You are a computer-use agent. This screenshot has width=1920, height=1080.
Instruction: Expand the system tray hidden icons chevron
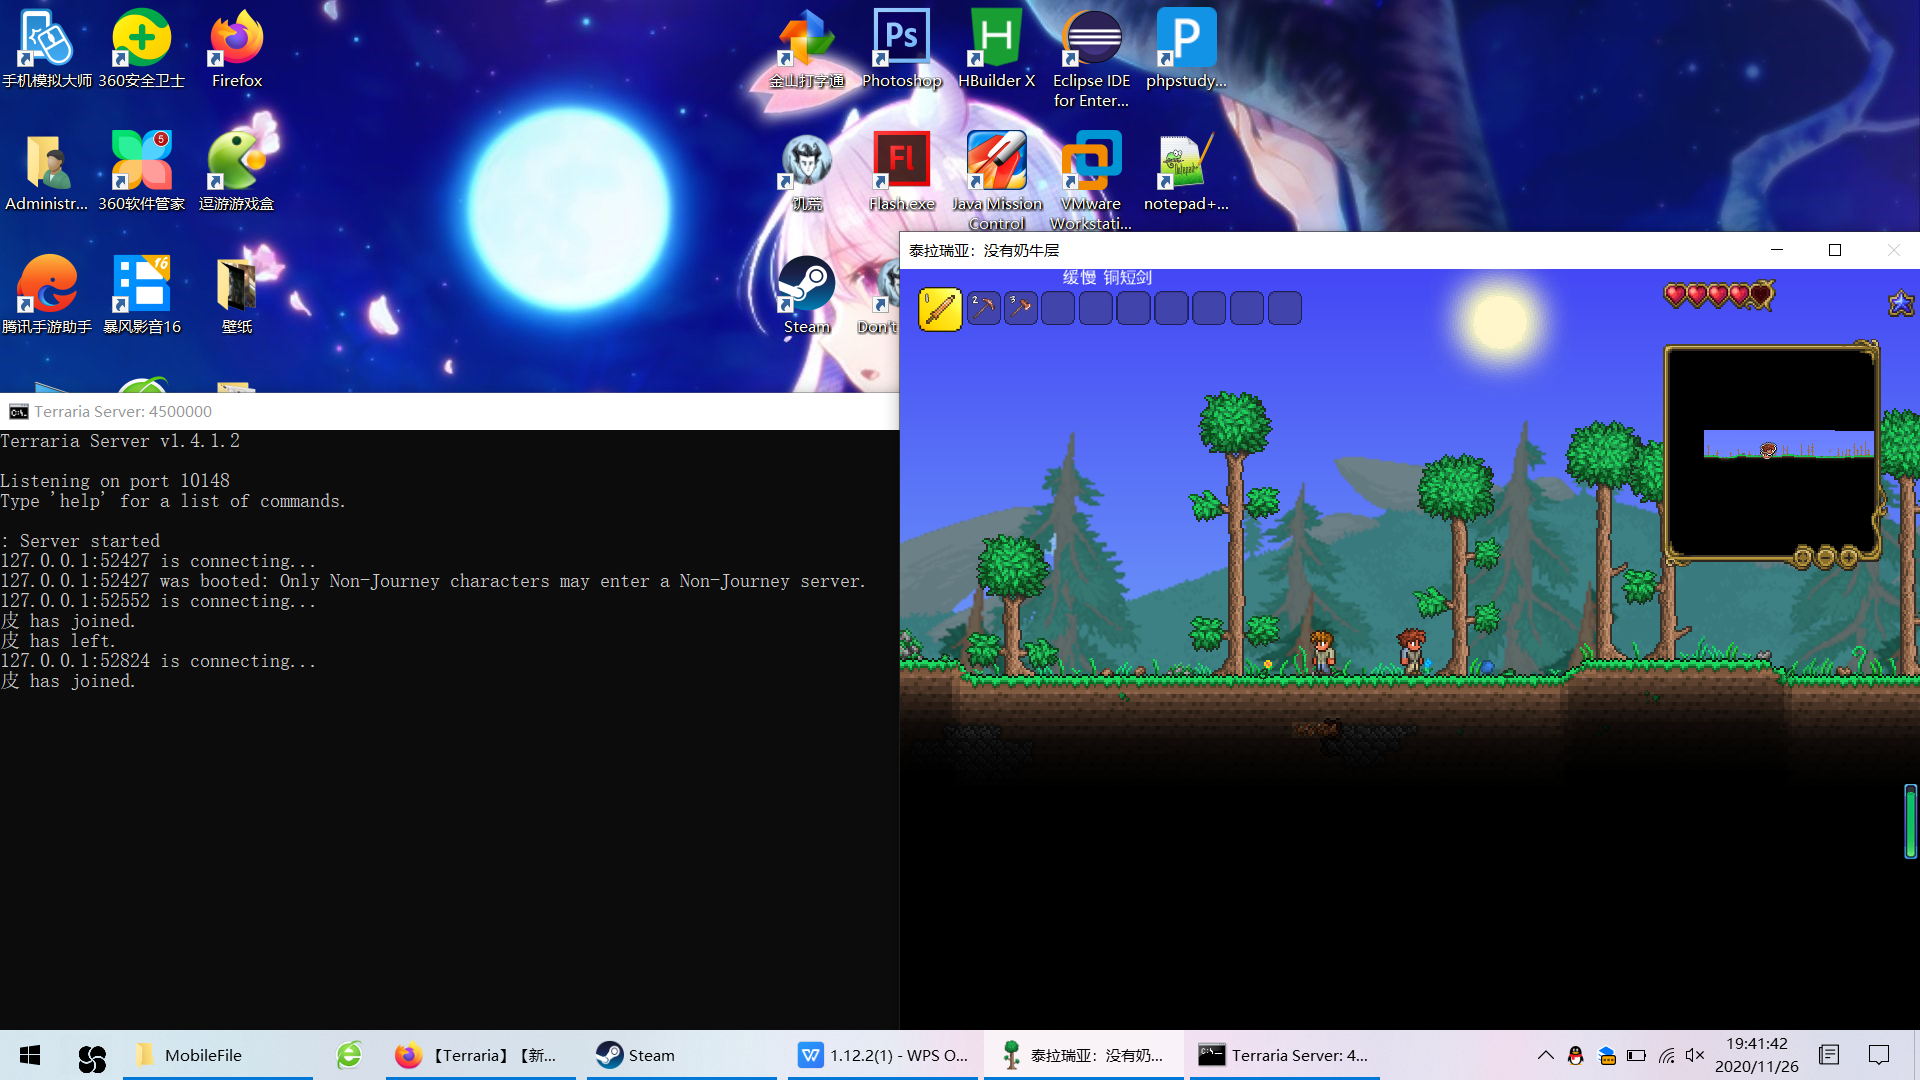(x=1545, y=1055)
